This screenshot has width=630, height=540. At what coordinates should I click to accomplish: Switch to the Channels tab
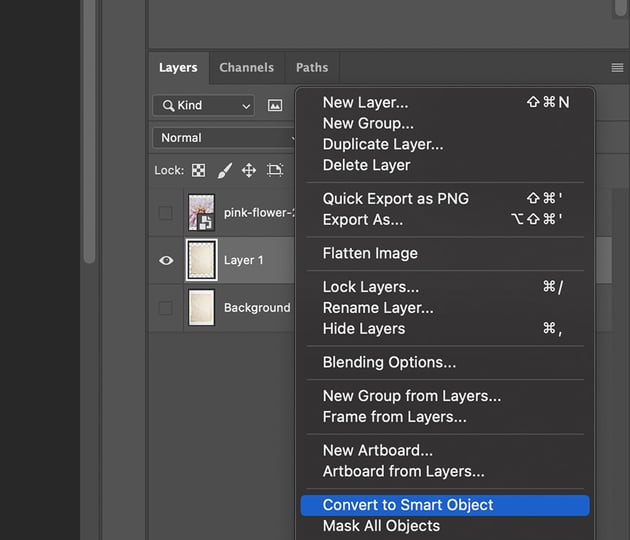pos(246,68)
